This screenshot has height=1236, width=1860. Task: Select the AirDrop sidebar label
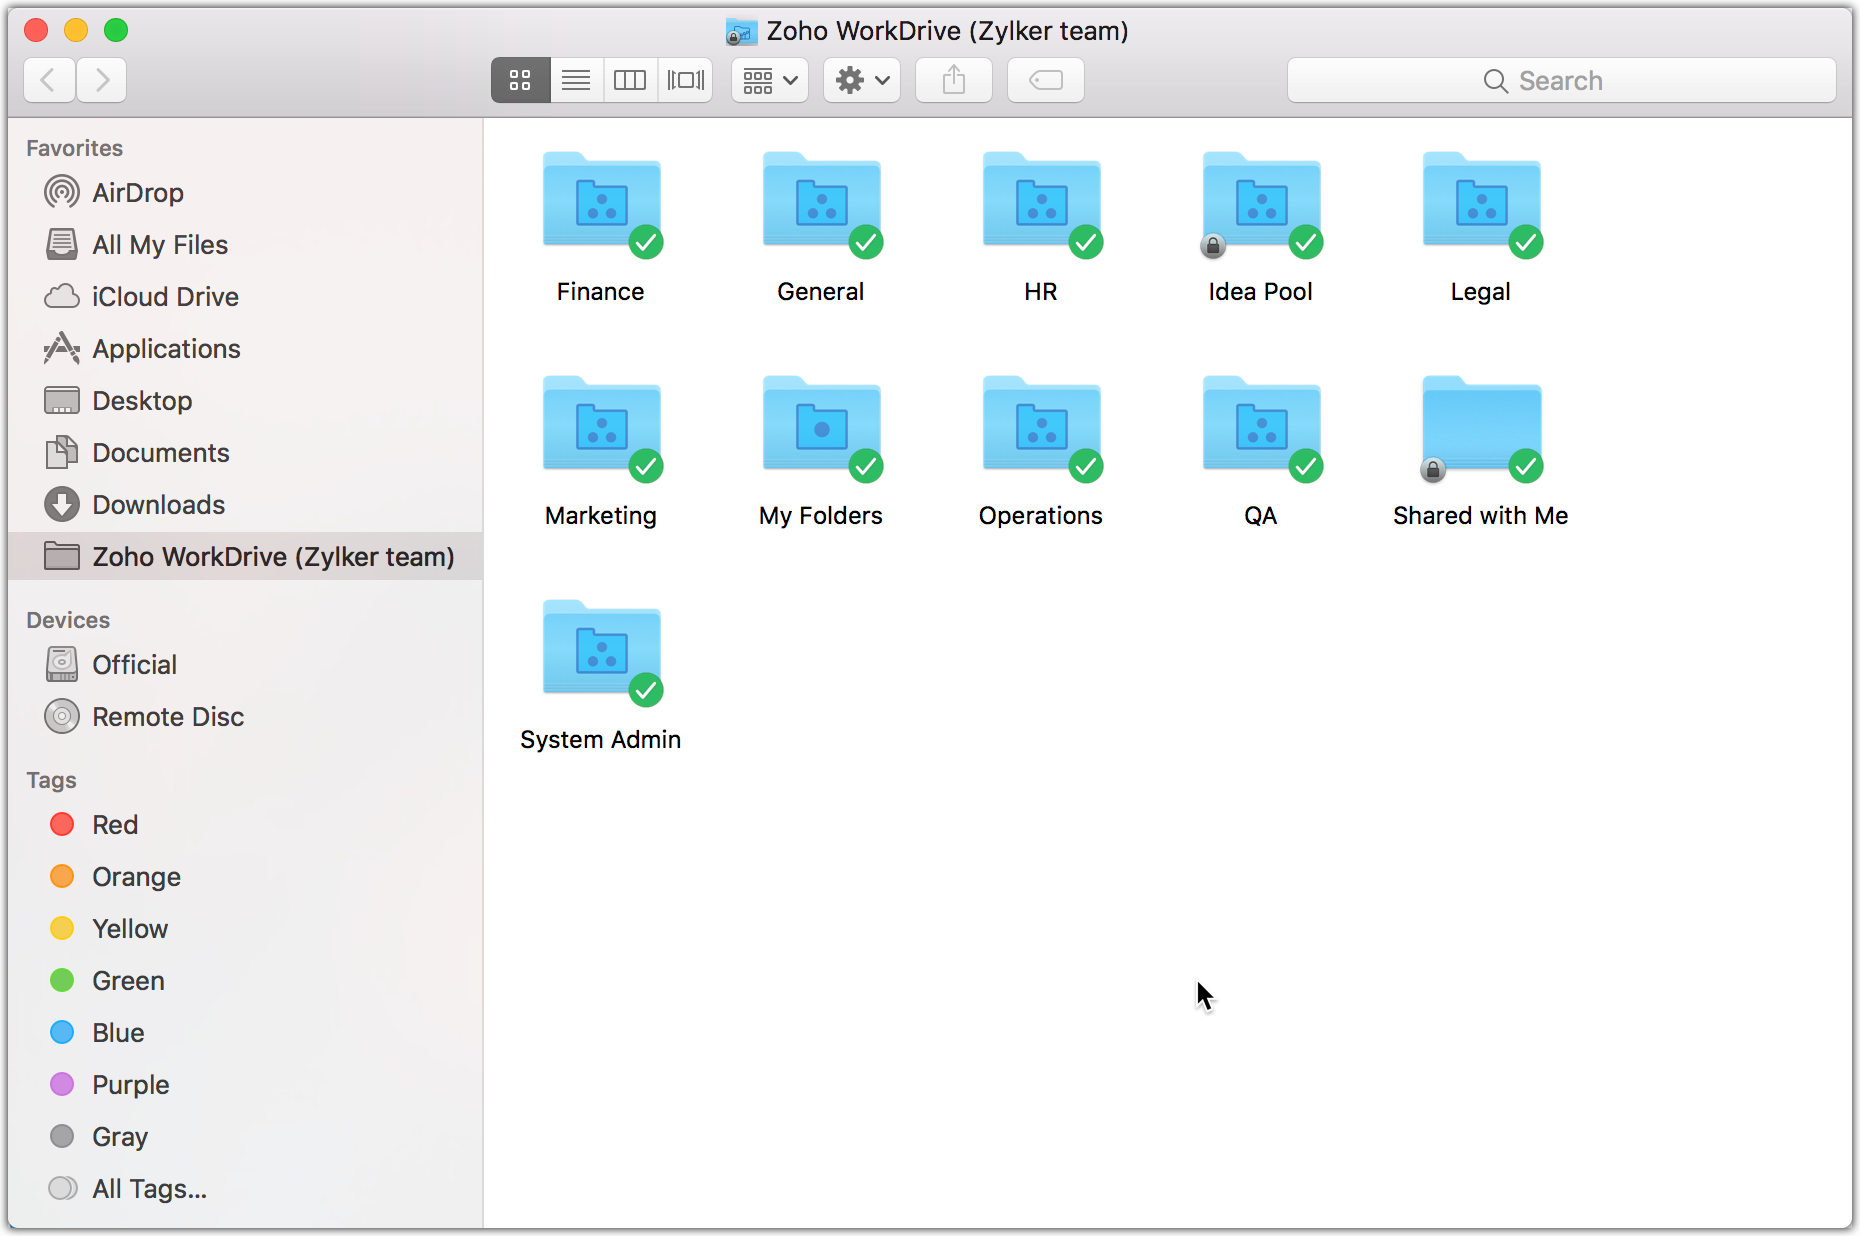[x=138, y=192]
